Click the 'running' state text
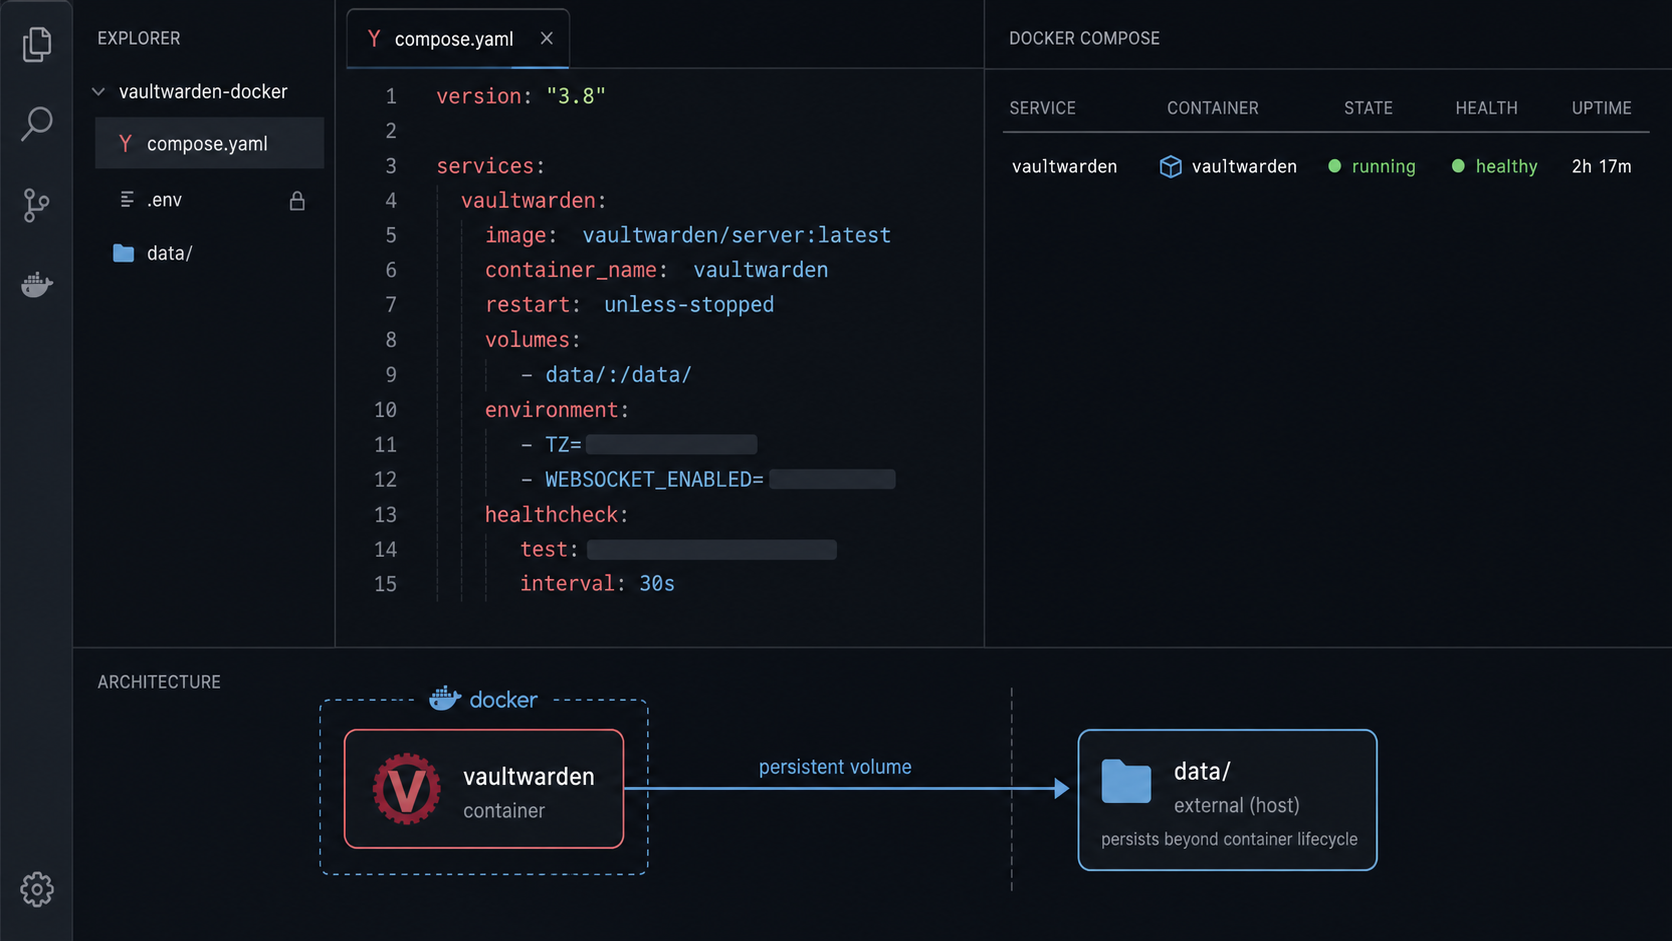This screenshot has height=941, width=1672. (1383, 166)
